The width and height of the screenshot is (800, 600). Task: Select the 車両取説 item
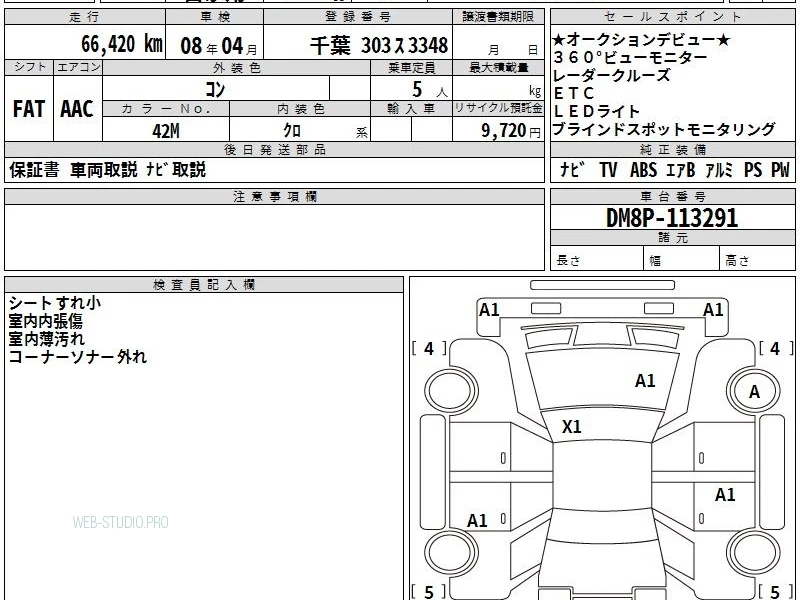click(x=104, y=169)
